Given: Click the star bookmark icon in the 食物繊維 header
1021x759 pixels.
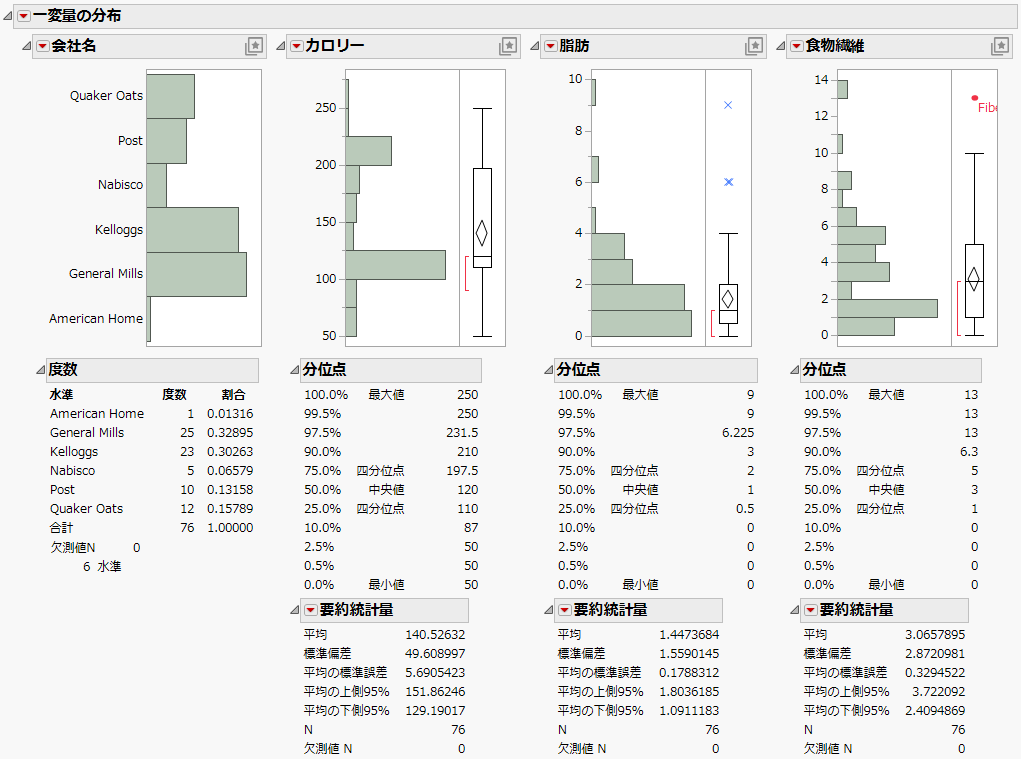Looking at the screenshot, I should (x=999, y=45).
